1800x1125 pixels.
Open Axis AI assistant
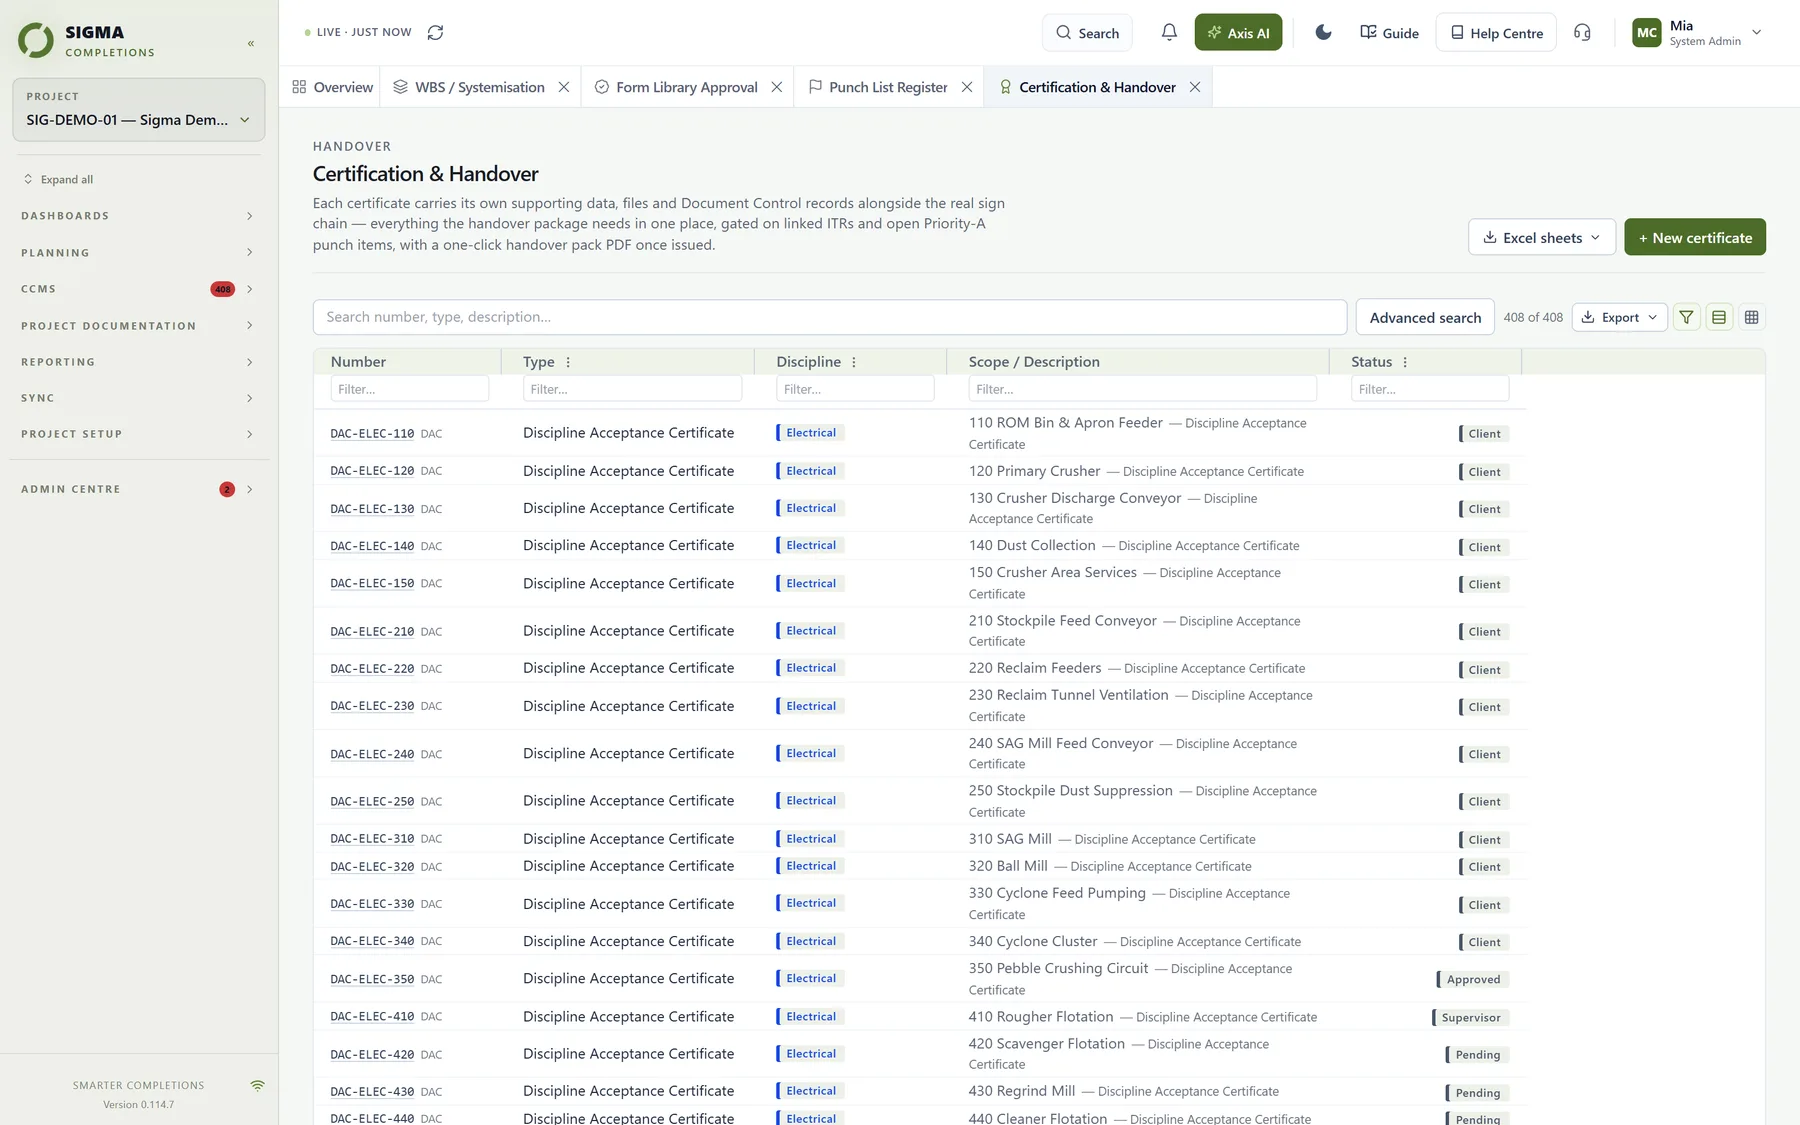(1238, 32)
